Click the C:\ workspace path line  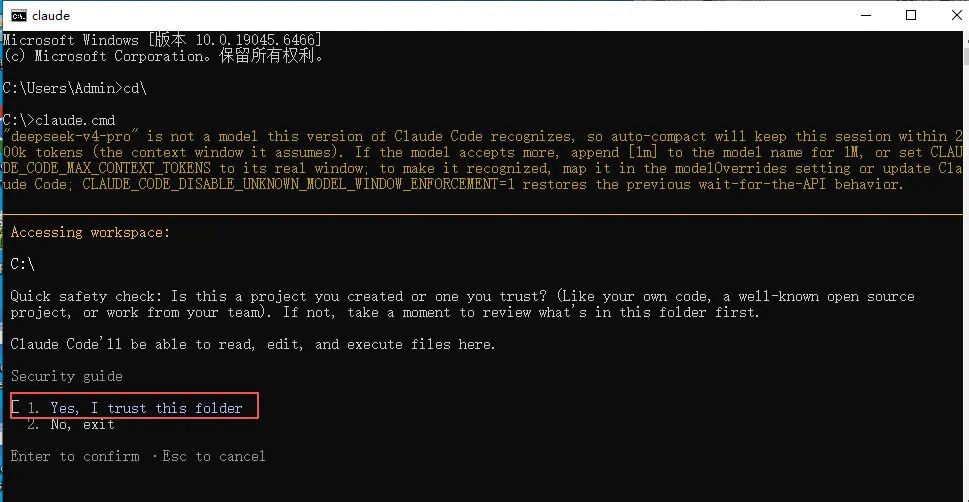[22, 264]
